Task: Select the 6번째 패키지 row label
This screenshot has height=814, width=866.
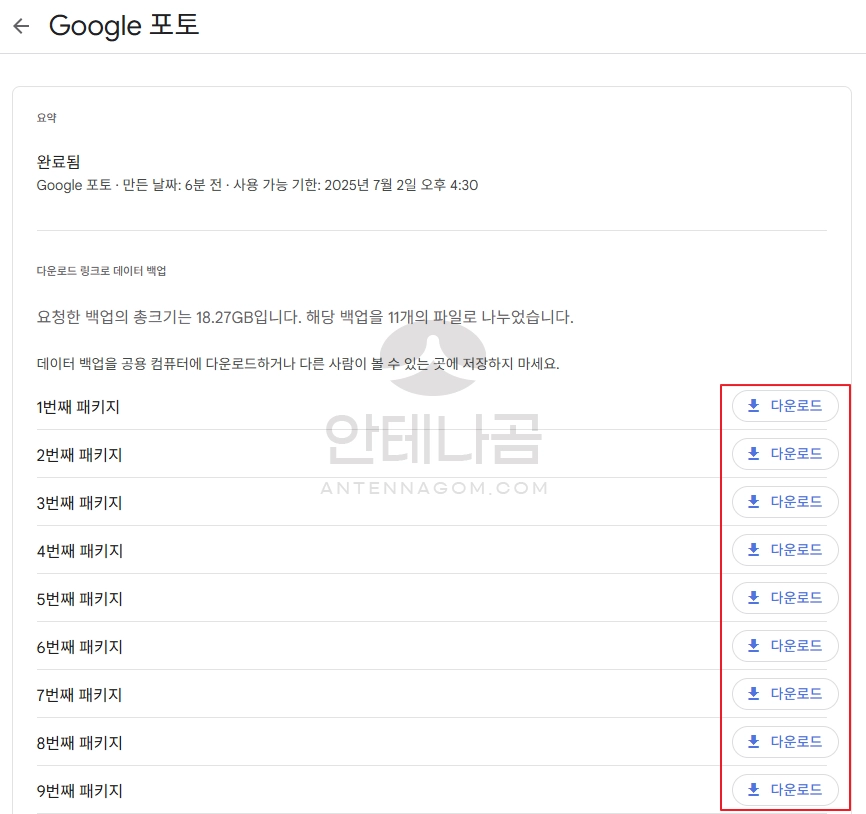Action: click(79, 647)
